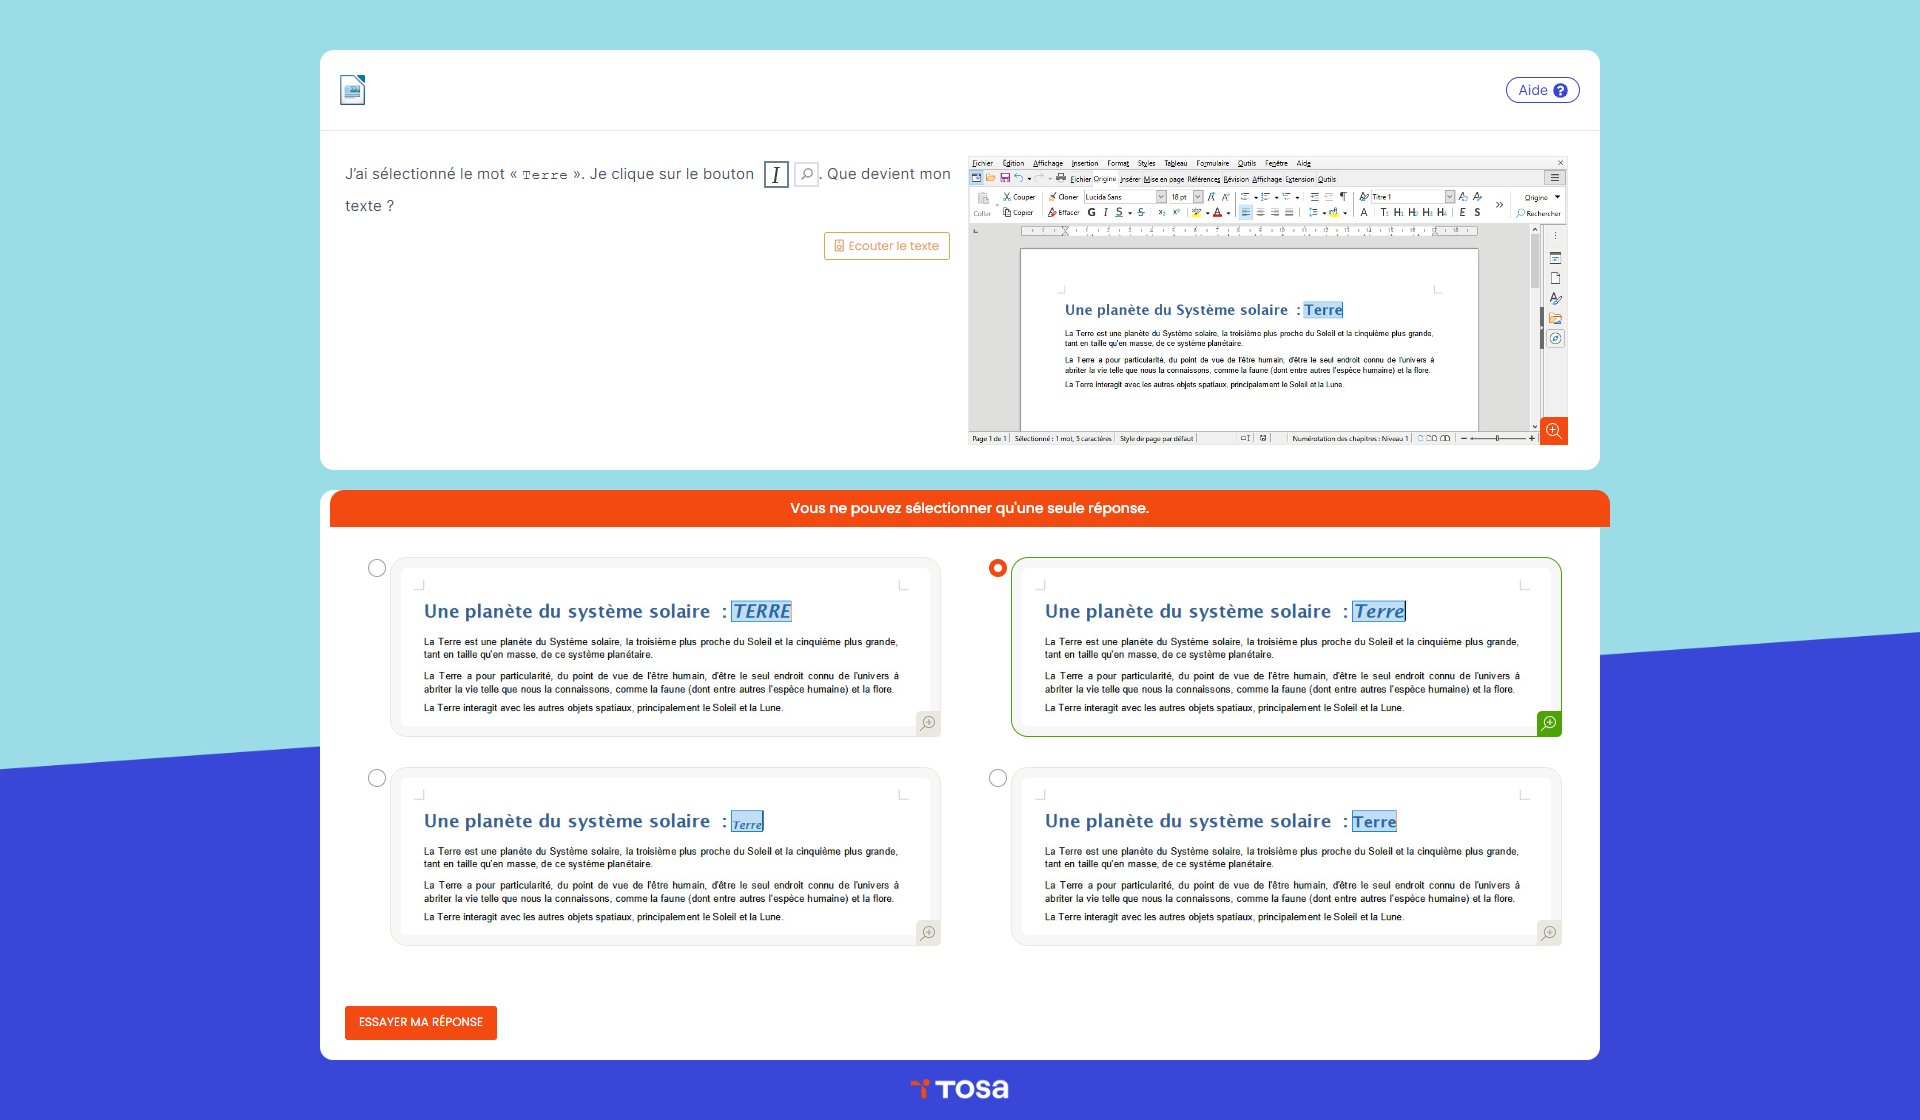Switch to the Mise en page tab
The width and height of the screenshot is (1920, 1120).
coord(1164,180)
